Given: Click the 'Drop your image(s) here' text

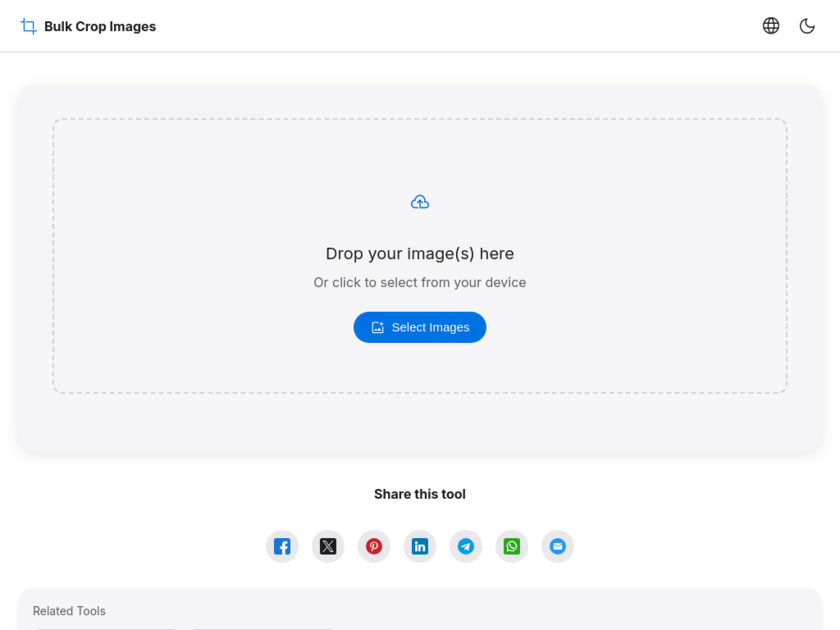Looking at the screenshot, I should coord(420,253).
